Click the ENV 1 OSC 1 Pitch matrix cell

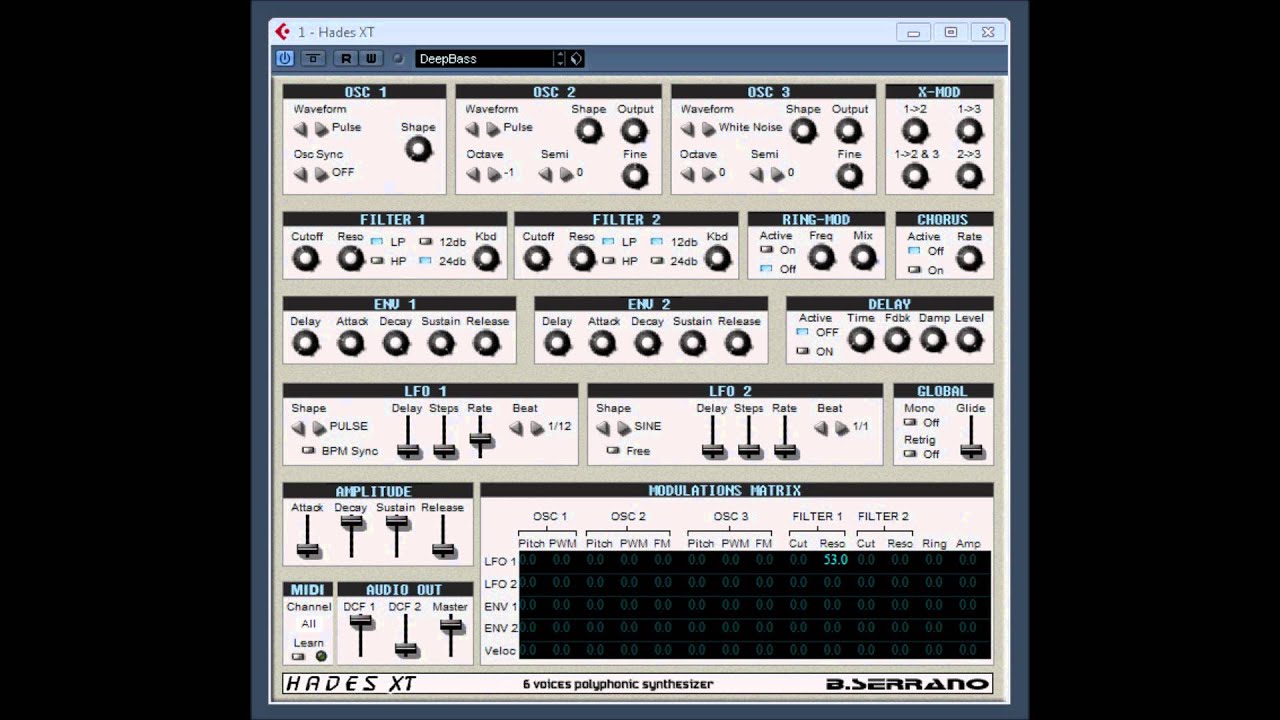pos(528,605)
